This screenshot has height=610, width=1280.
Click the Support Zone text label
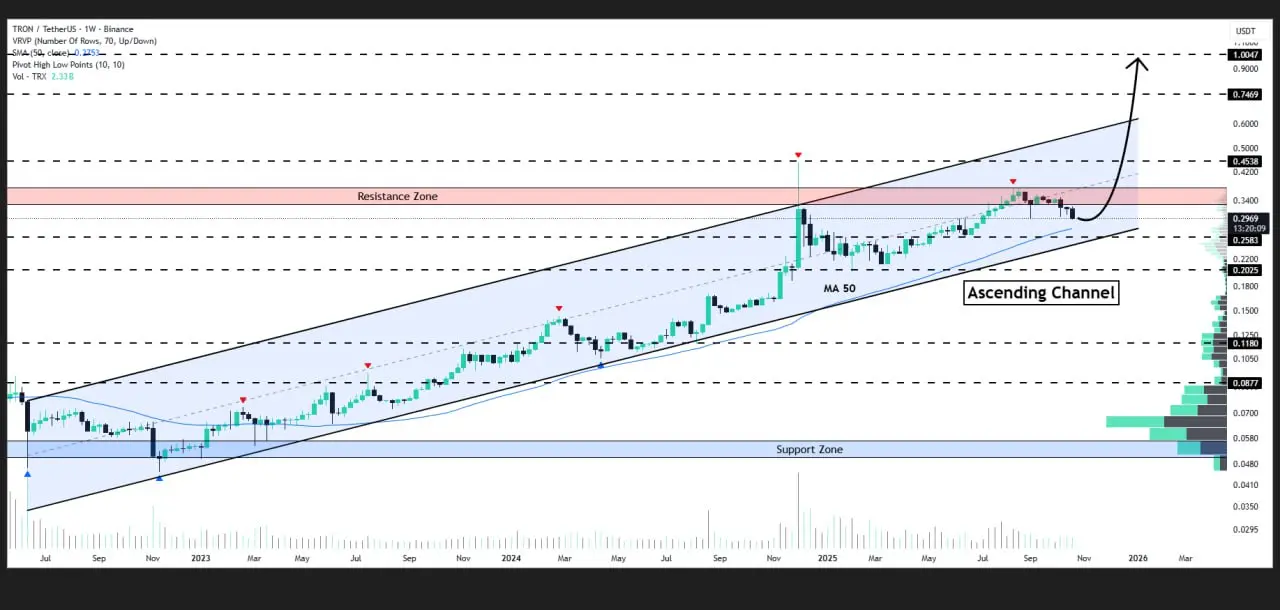tap(809, 450)
